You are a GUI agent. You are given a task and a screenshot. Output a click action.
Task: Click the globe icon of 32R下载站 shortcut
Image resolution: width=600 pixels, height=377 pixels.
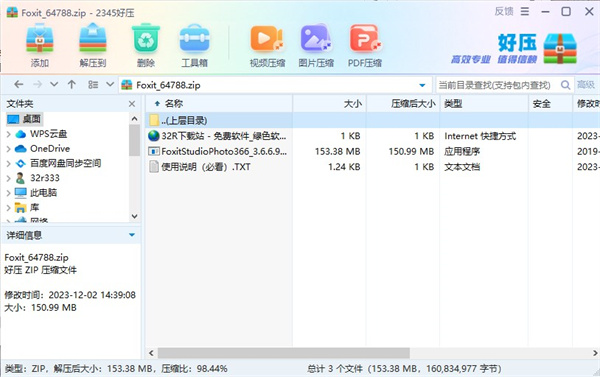(154, 136)
